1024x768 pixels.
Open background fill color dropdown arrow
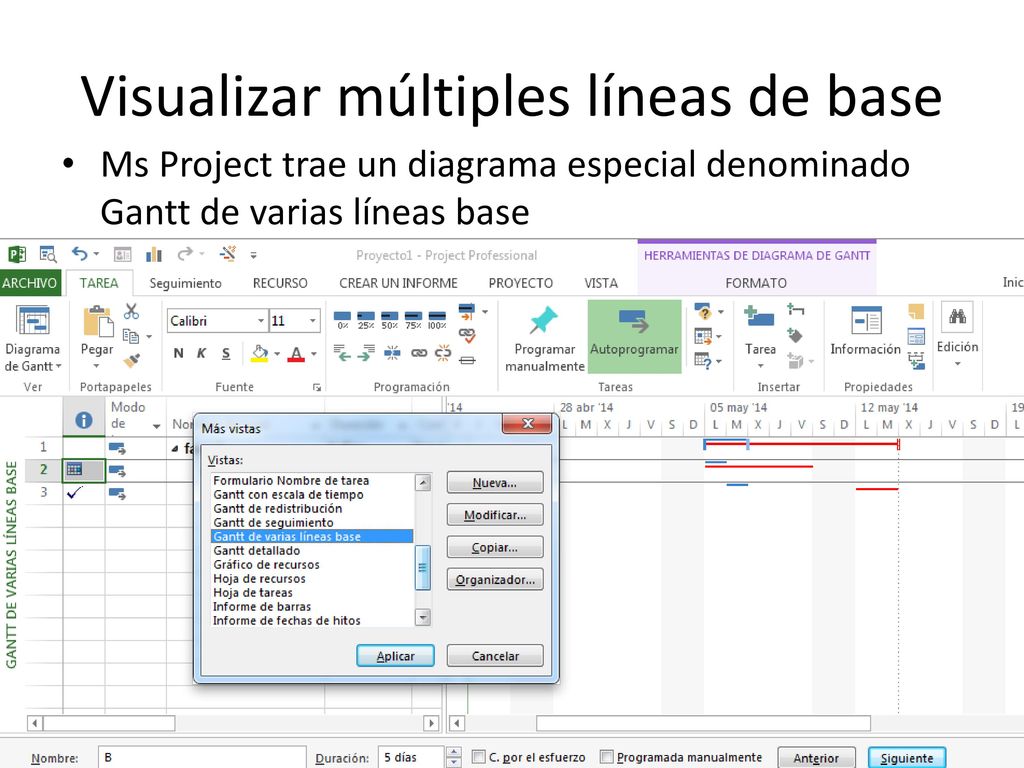[x=277, y=354]
